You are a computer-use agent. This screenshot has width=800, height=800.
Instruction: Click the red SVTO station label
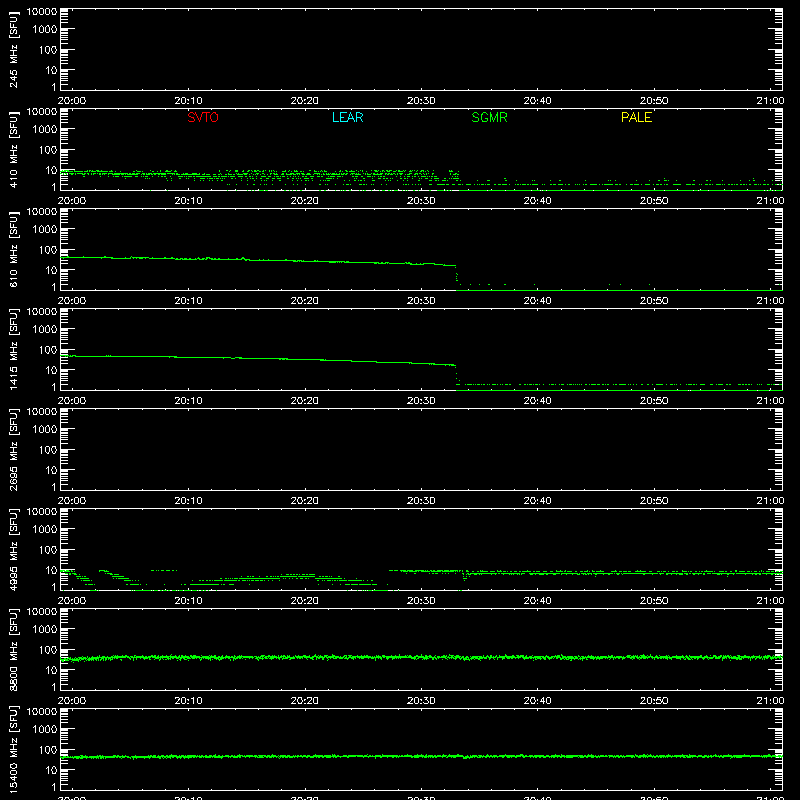(203, 117)
